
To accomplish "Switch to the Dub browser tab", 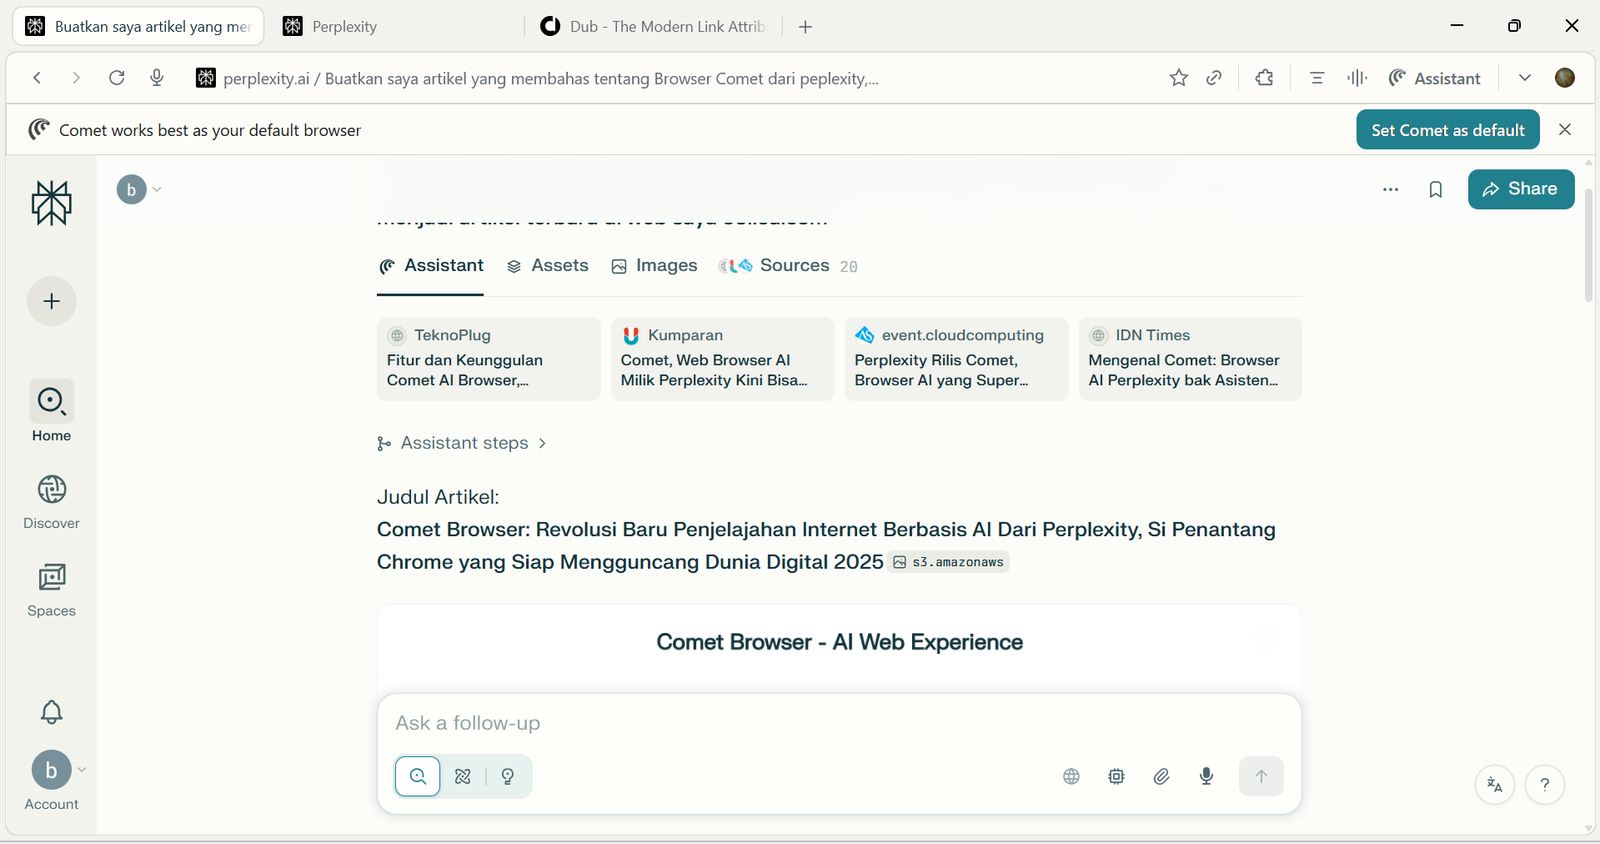I will coord(652,26).
